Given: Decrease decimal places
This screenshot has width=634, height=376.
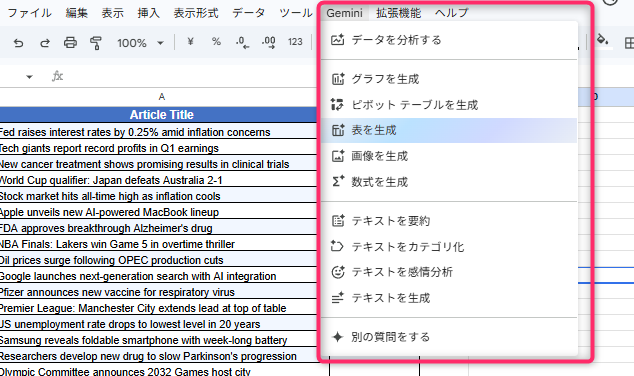Looking at the screenshot, I should coord(242,42).
